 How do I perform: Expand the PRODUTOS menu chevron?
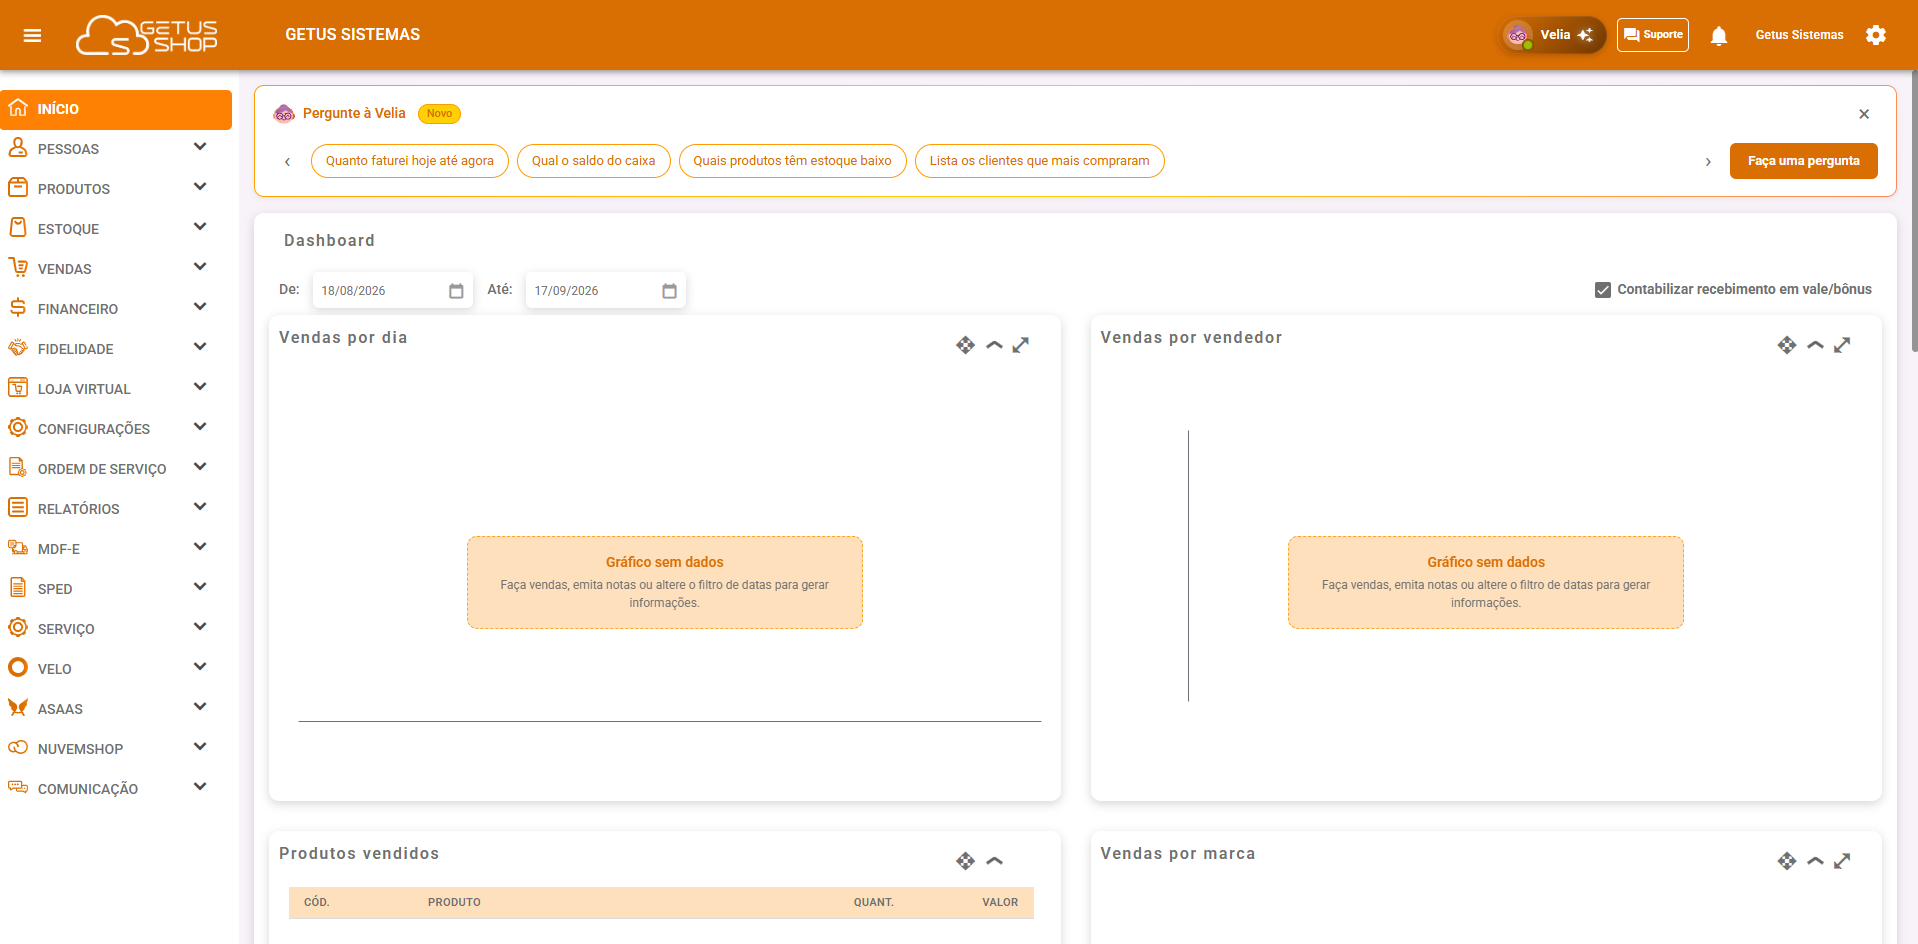pos(200,187)
